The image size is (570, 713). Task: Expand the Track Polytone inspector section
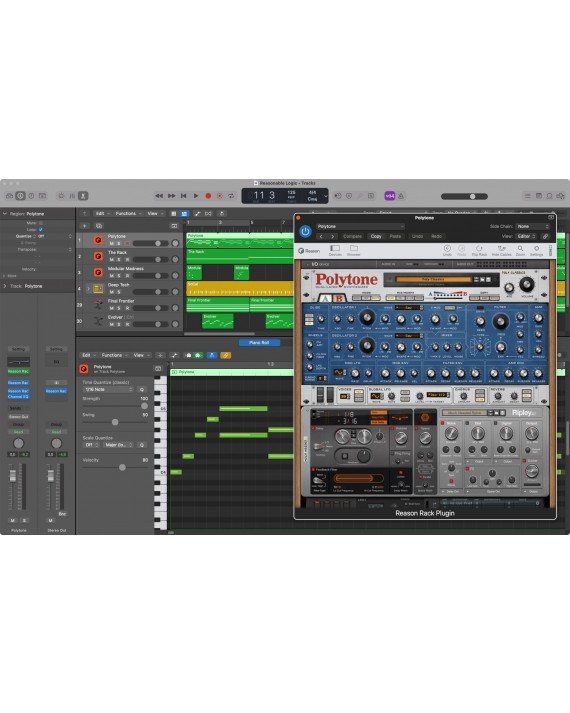click(5, 286)
